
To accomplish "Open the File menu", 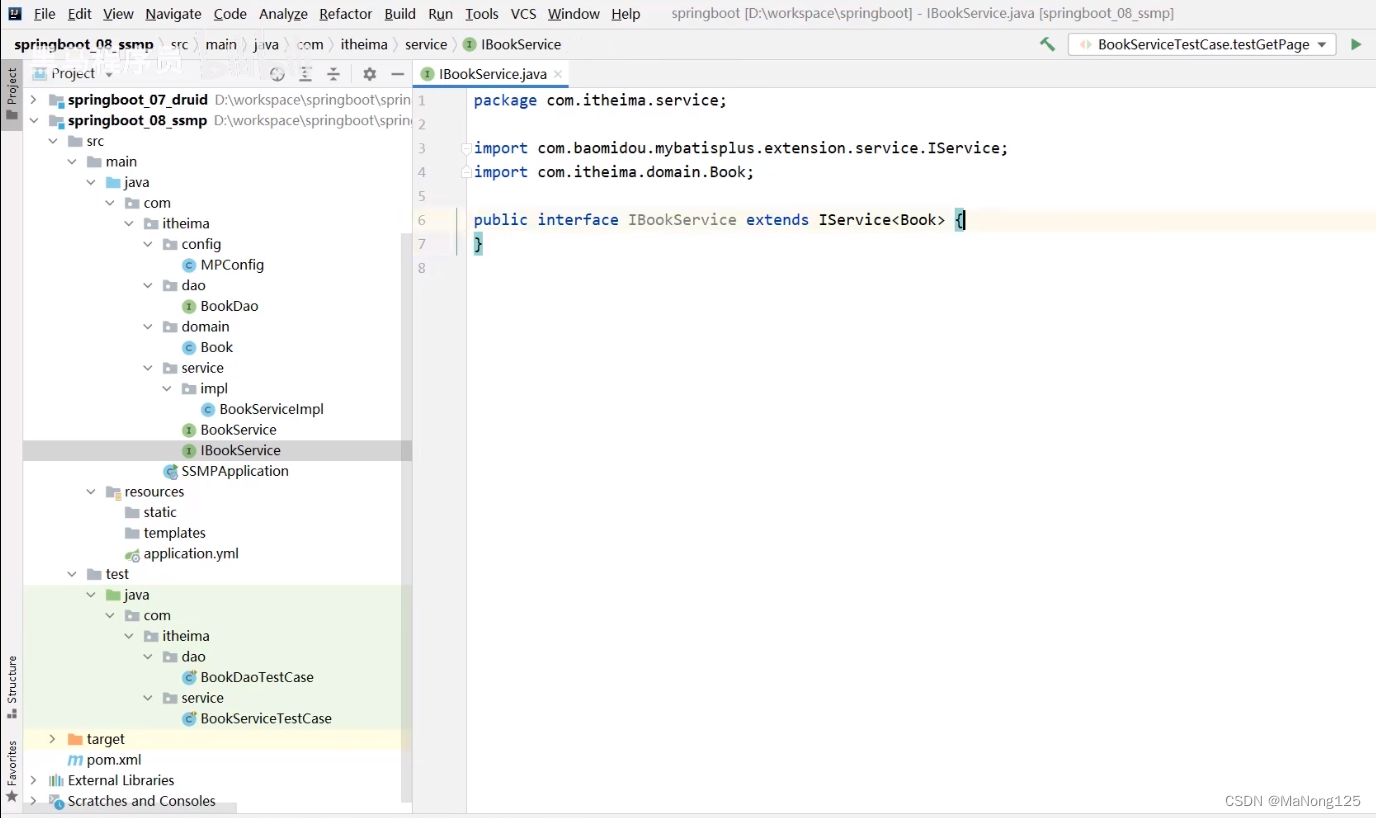I will coord(44,14).
